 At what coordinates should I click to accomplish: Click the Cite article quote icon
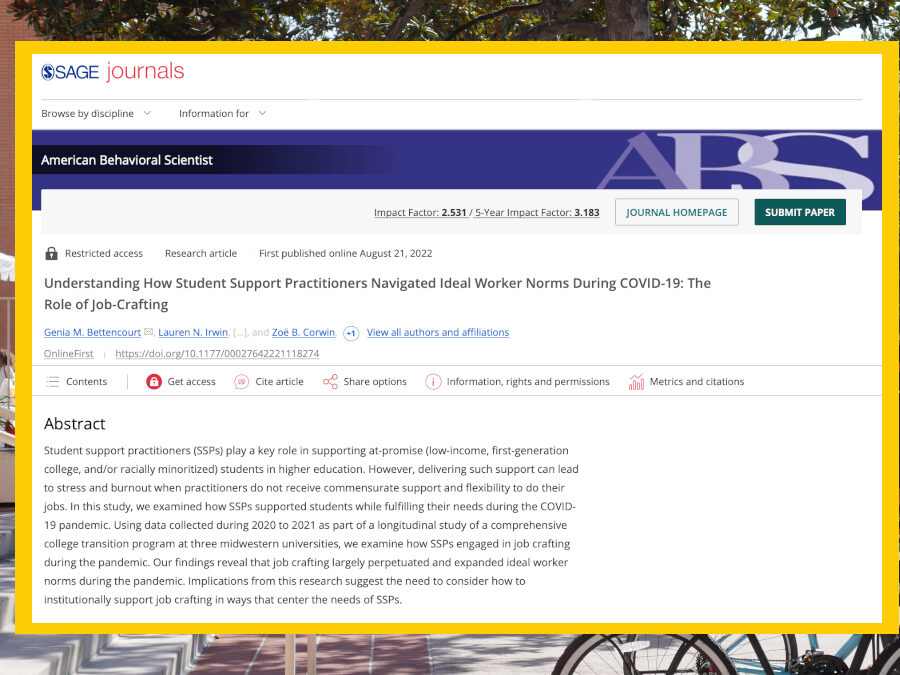coord(242,382)
